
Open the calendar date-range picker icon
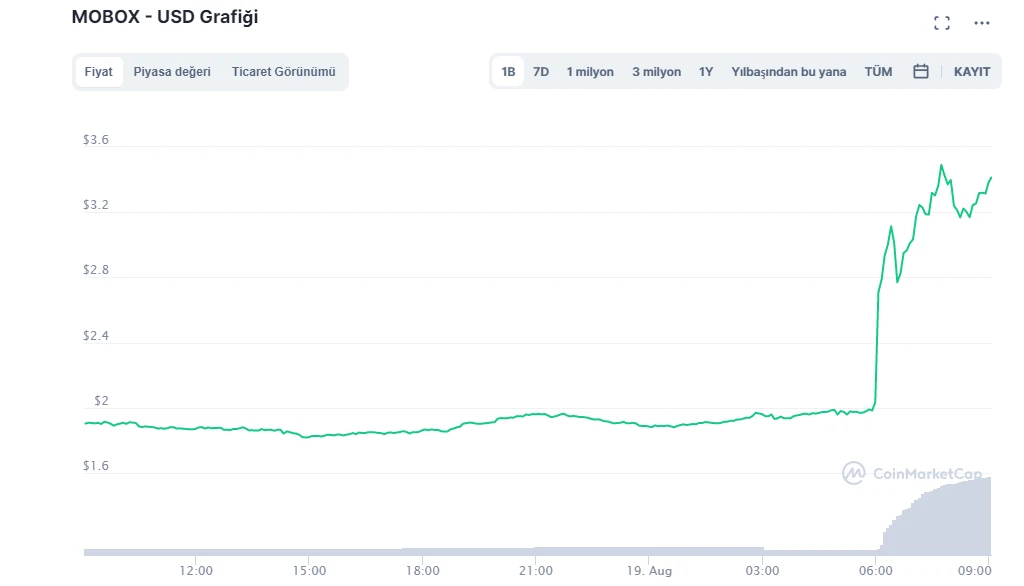pos(920,71)
